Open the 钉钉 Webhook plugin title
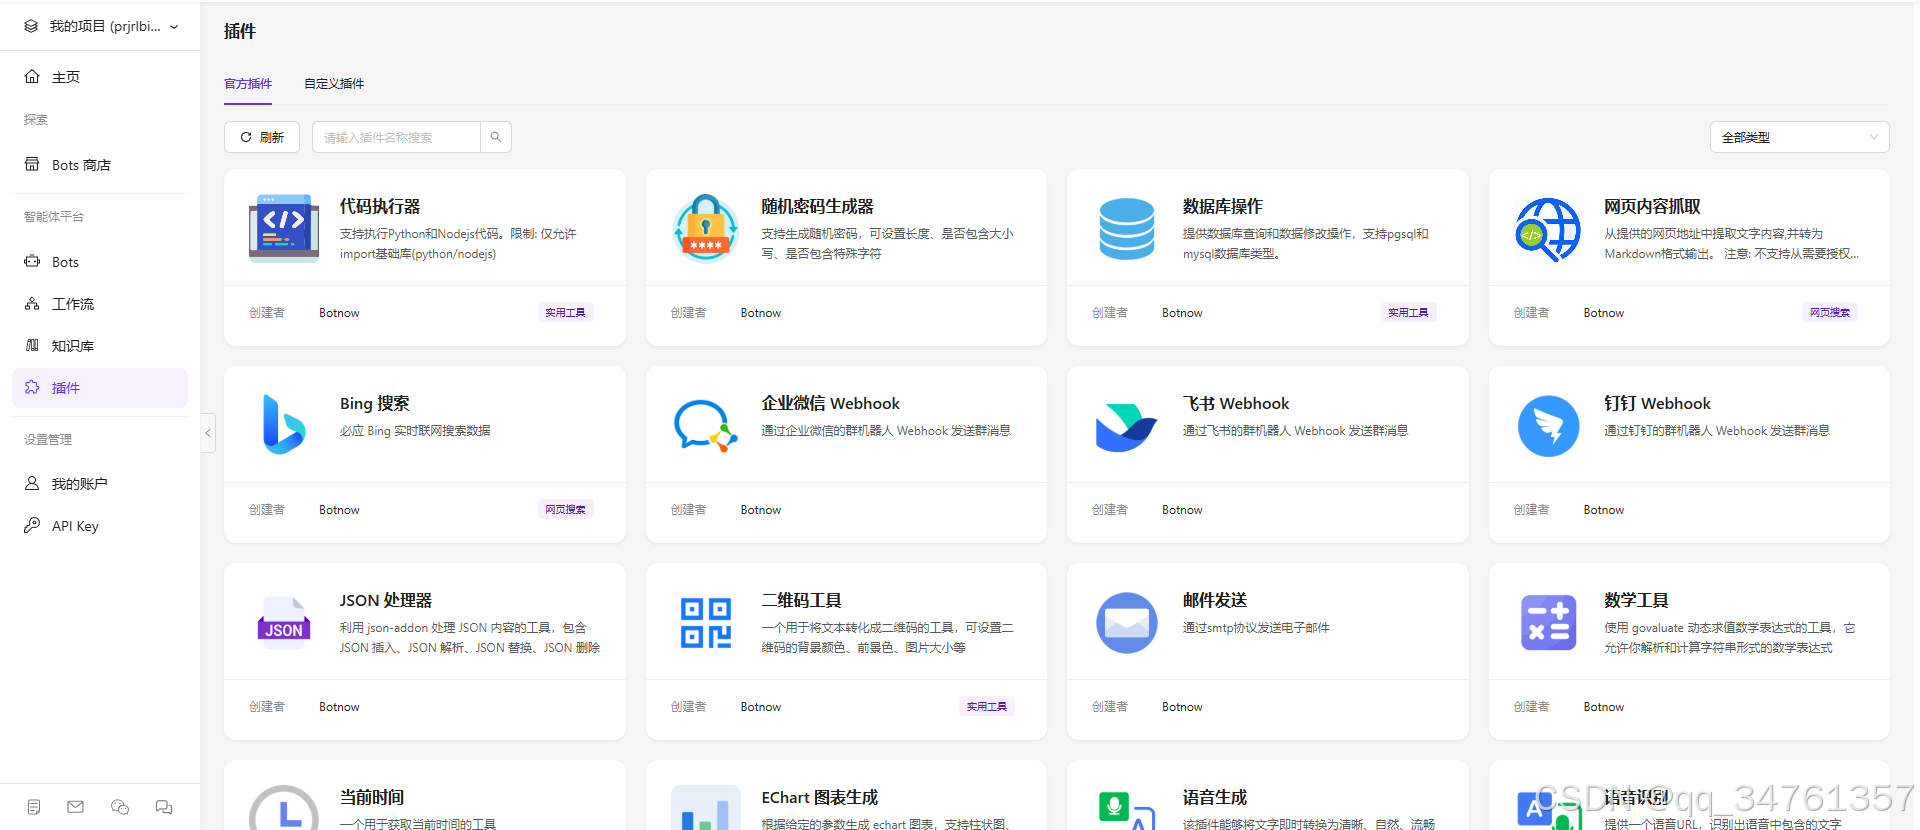The image size is (1920, 830). click(x=1657, y=403)
